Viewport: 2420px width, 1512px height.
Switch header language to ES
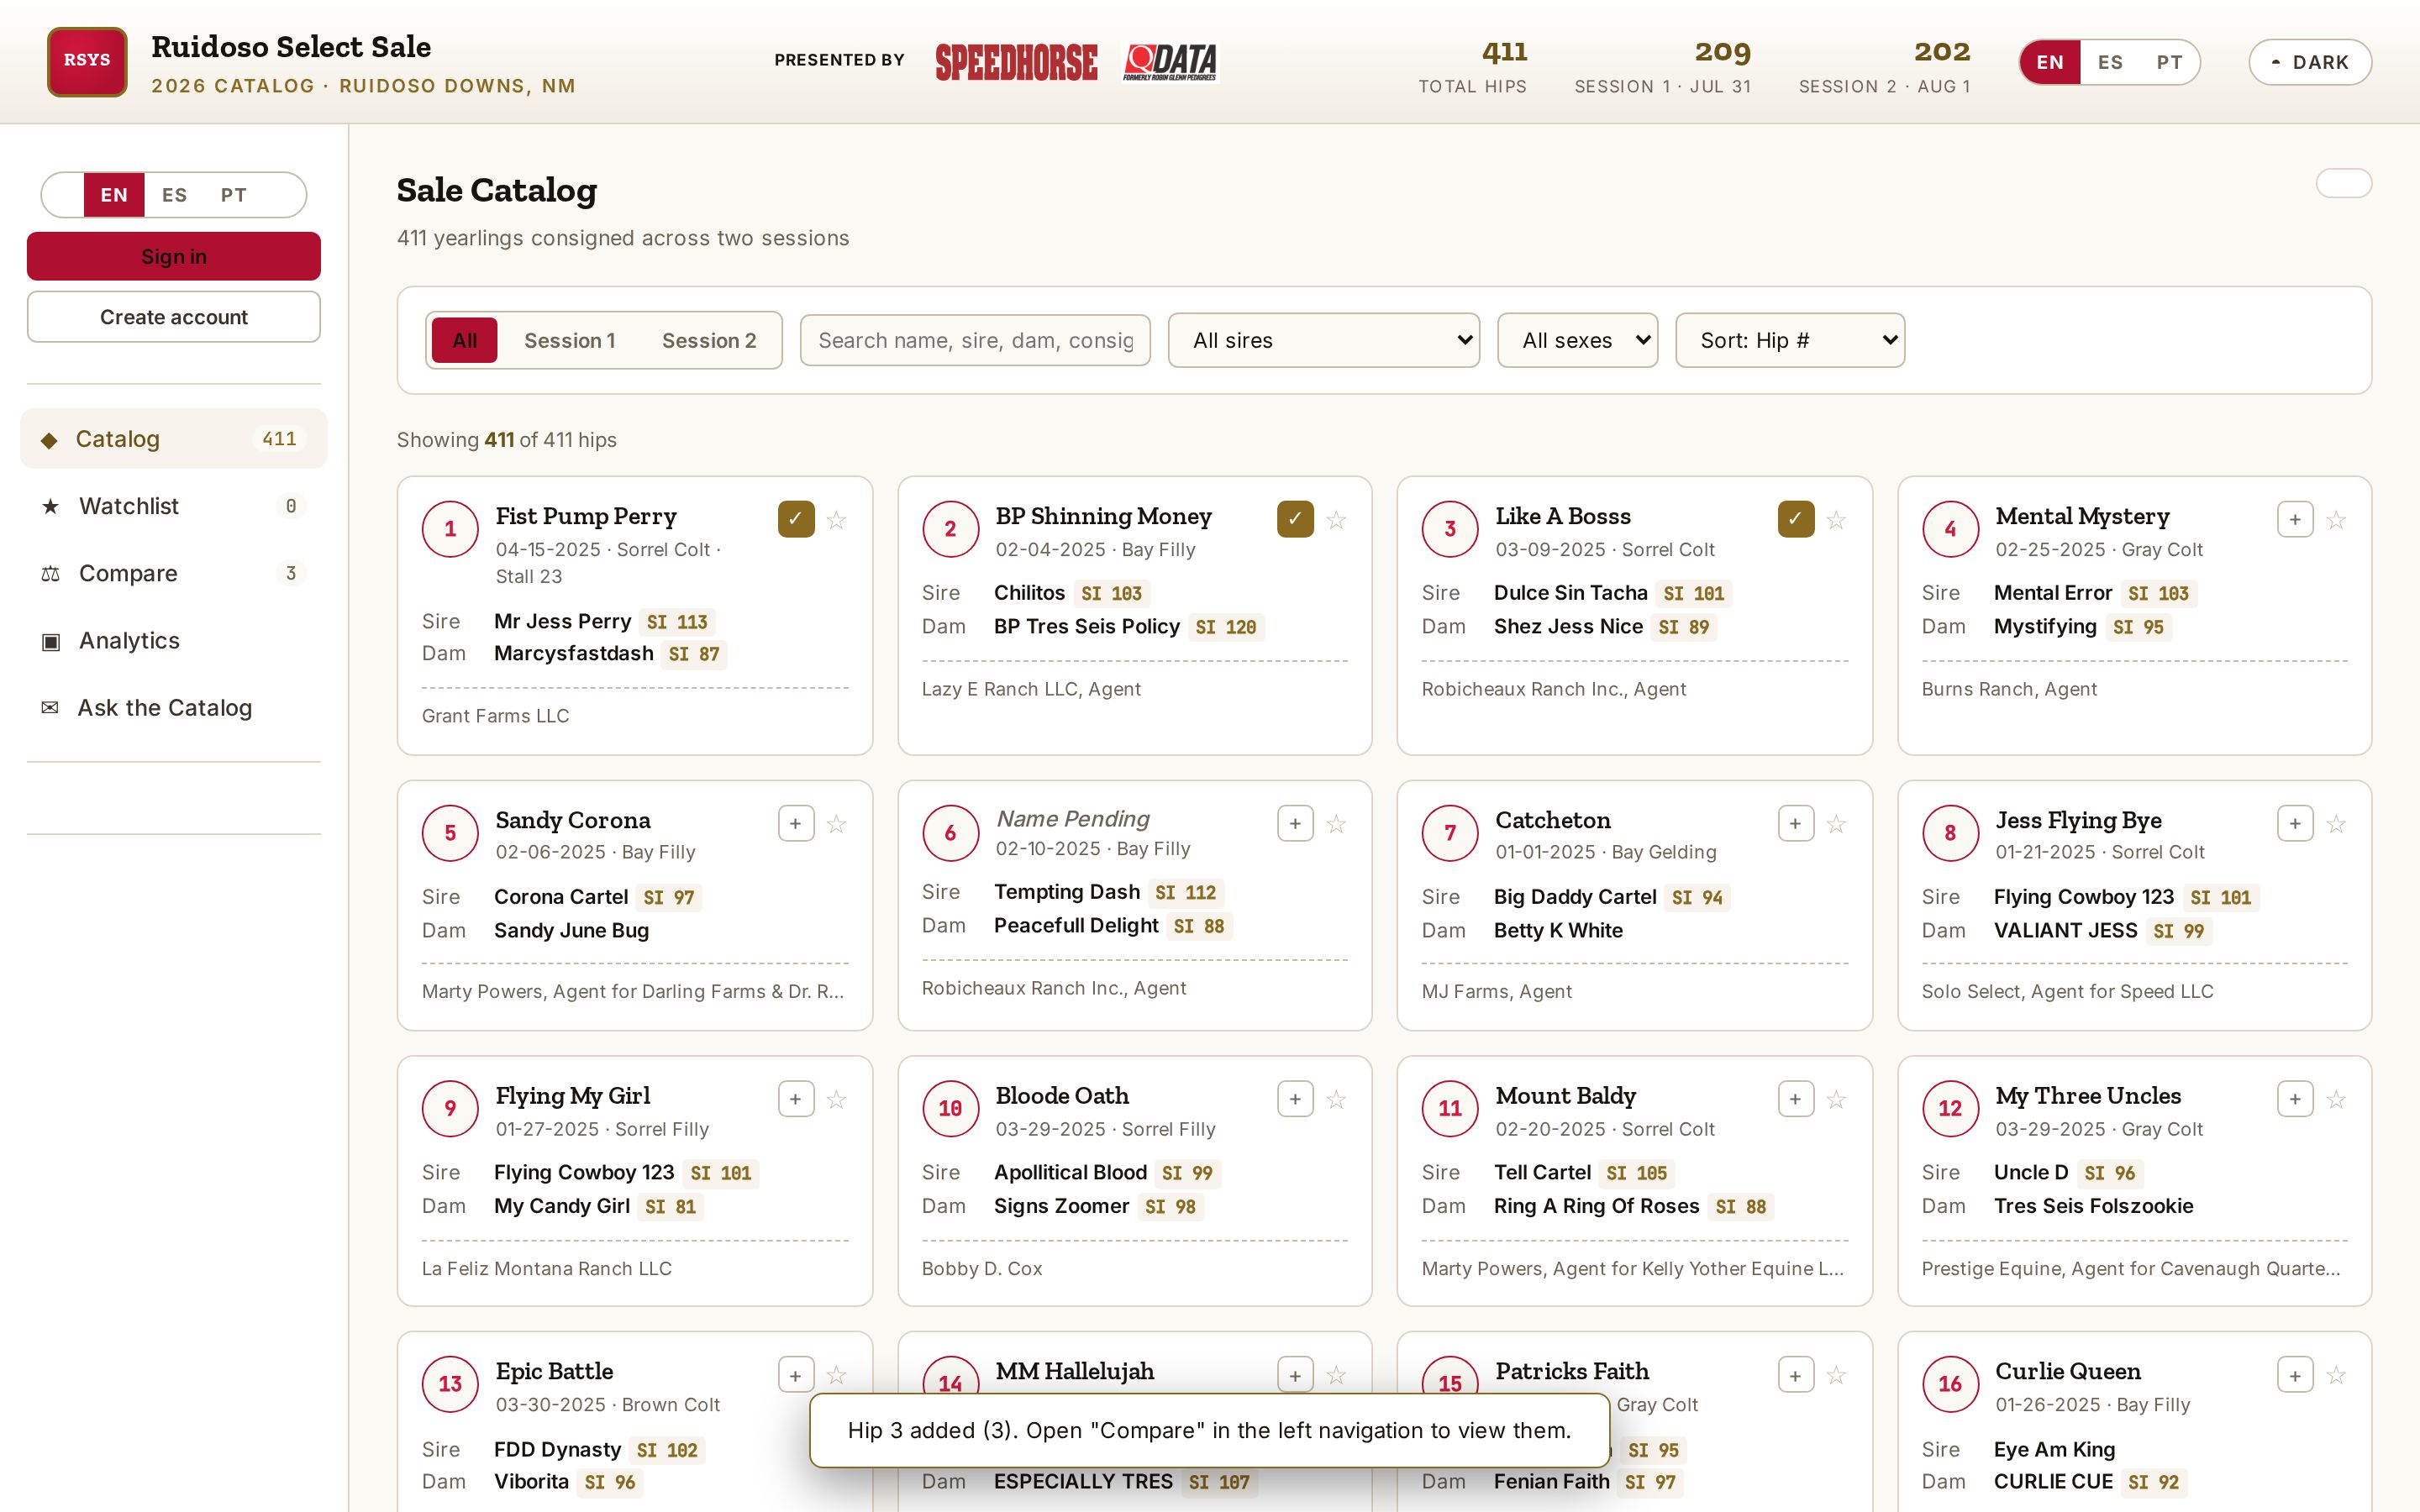coord(2110,62)
